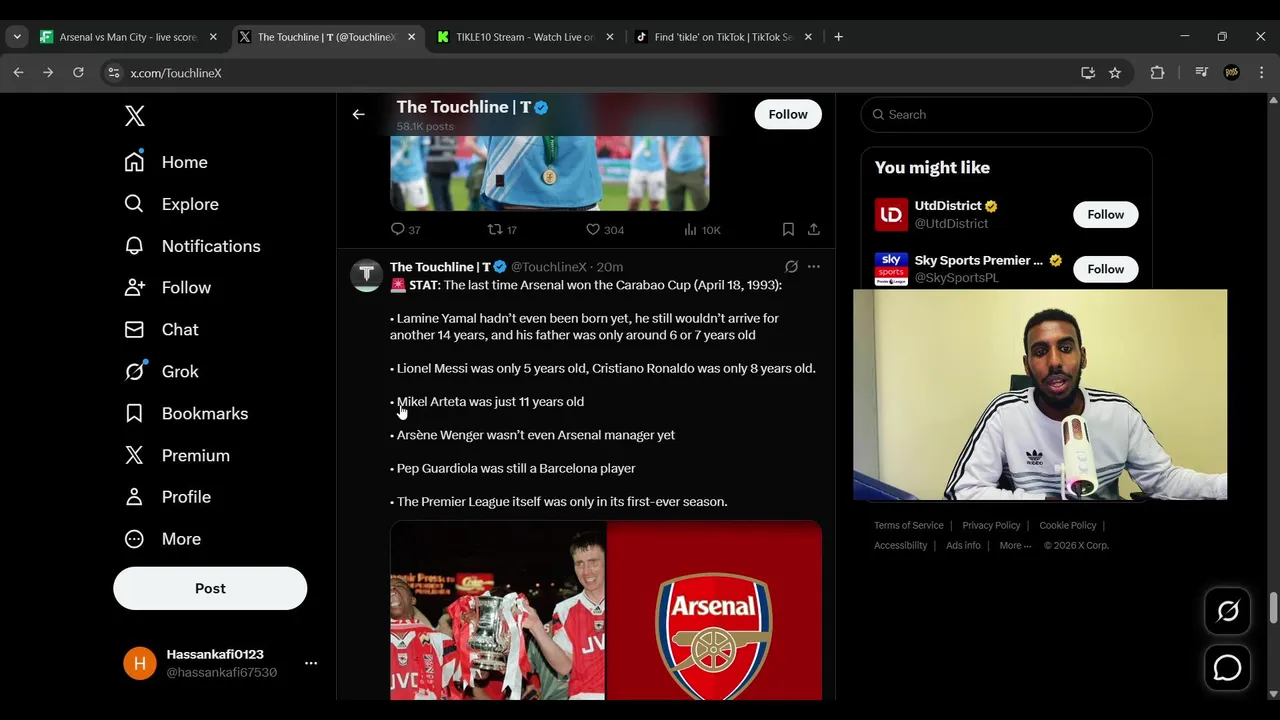This screenshot has width=1280, height=720.
Task: Open UtdDistrict profile avatar
Action: [x=891, y=215]
